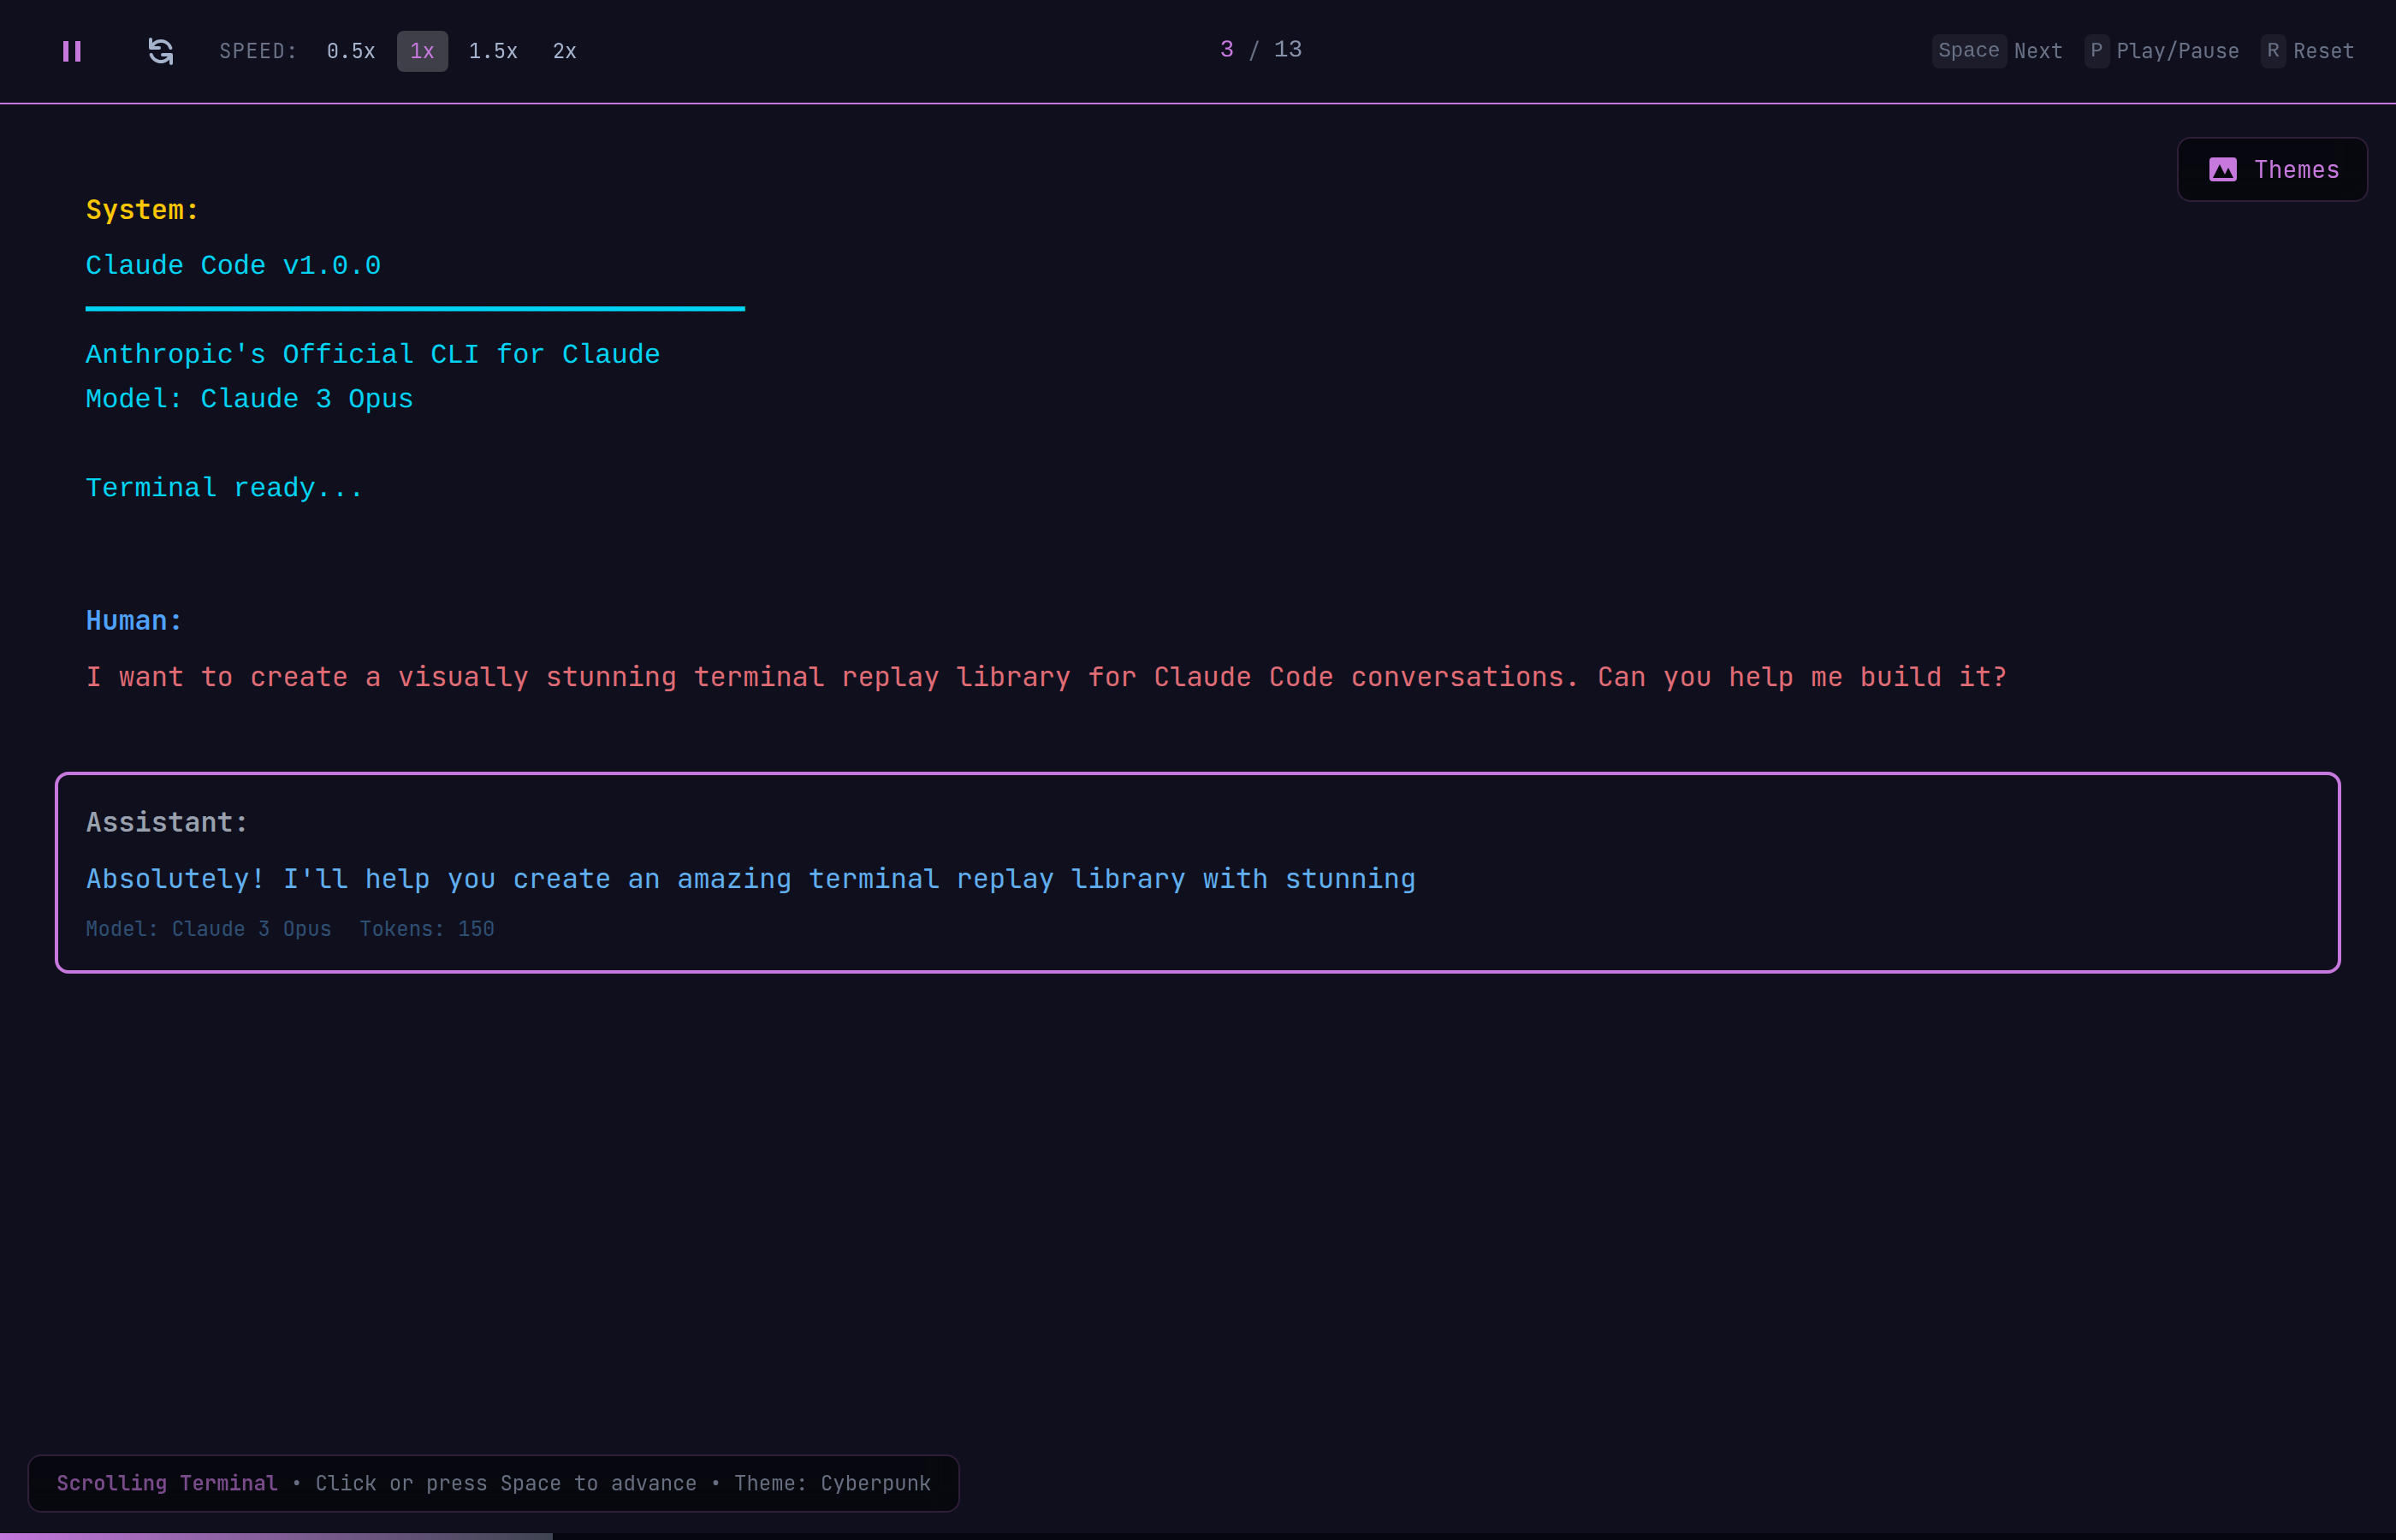Click the 'Model: Claude 3 Opus' system line
The height and width of the screenshot is (1540, 2396).
click(249, 399)
